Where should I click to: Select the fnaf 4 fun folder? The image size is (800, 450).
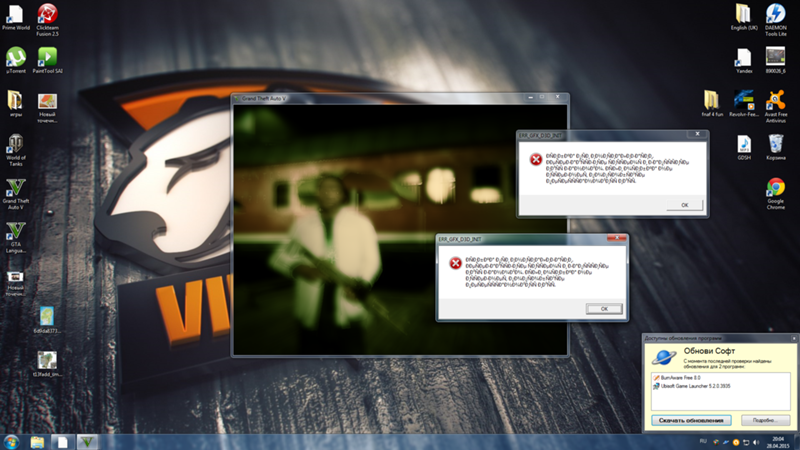[712, 104]
